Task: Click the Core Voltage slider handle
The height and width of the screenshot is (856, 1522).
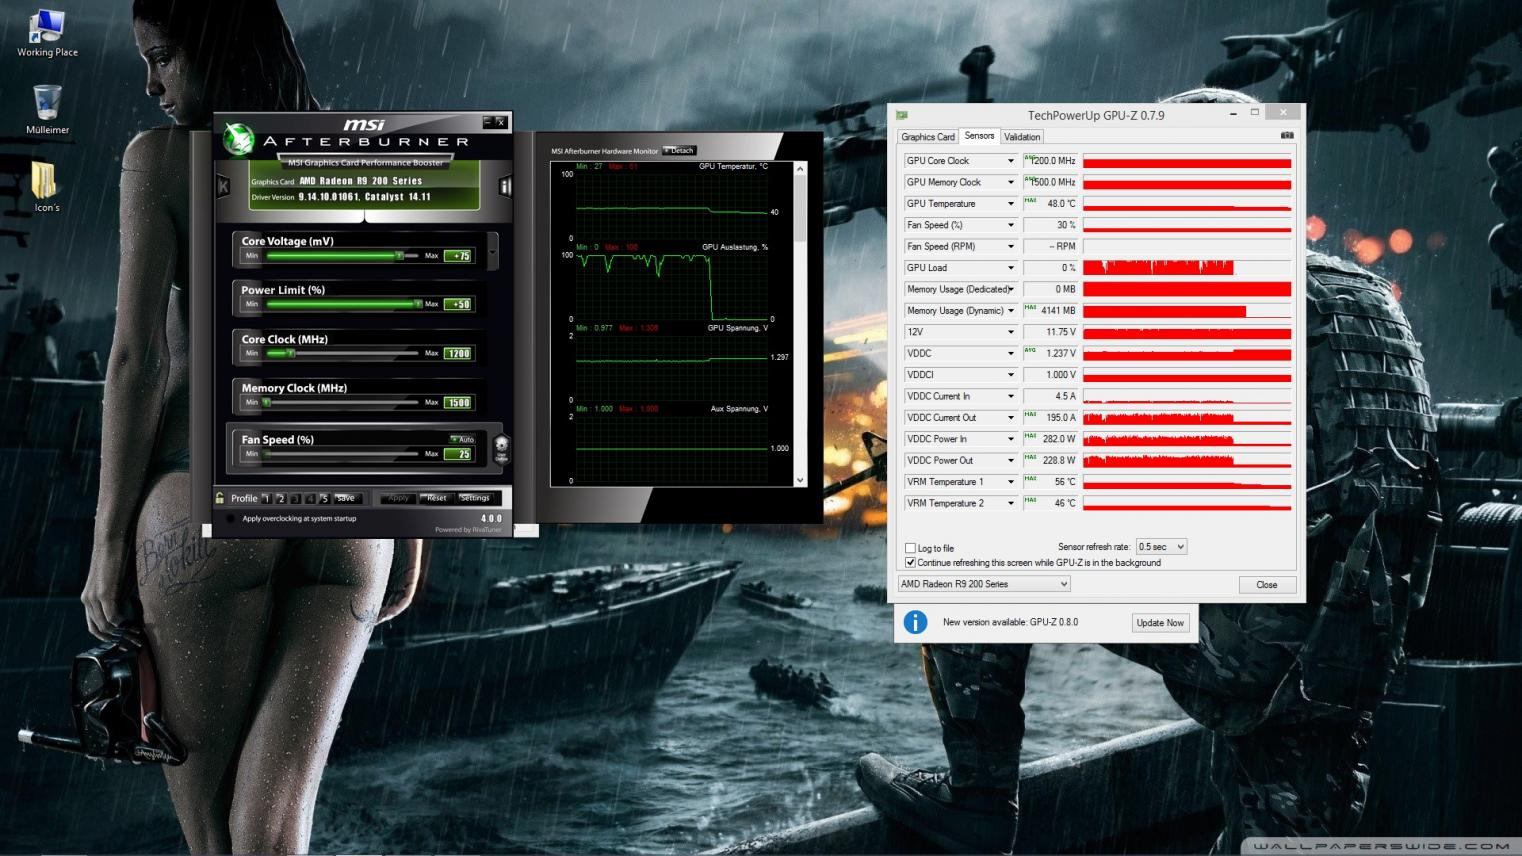Action: pos(399,256)
